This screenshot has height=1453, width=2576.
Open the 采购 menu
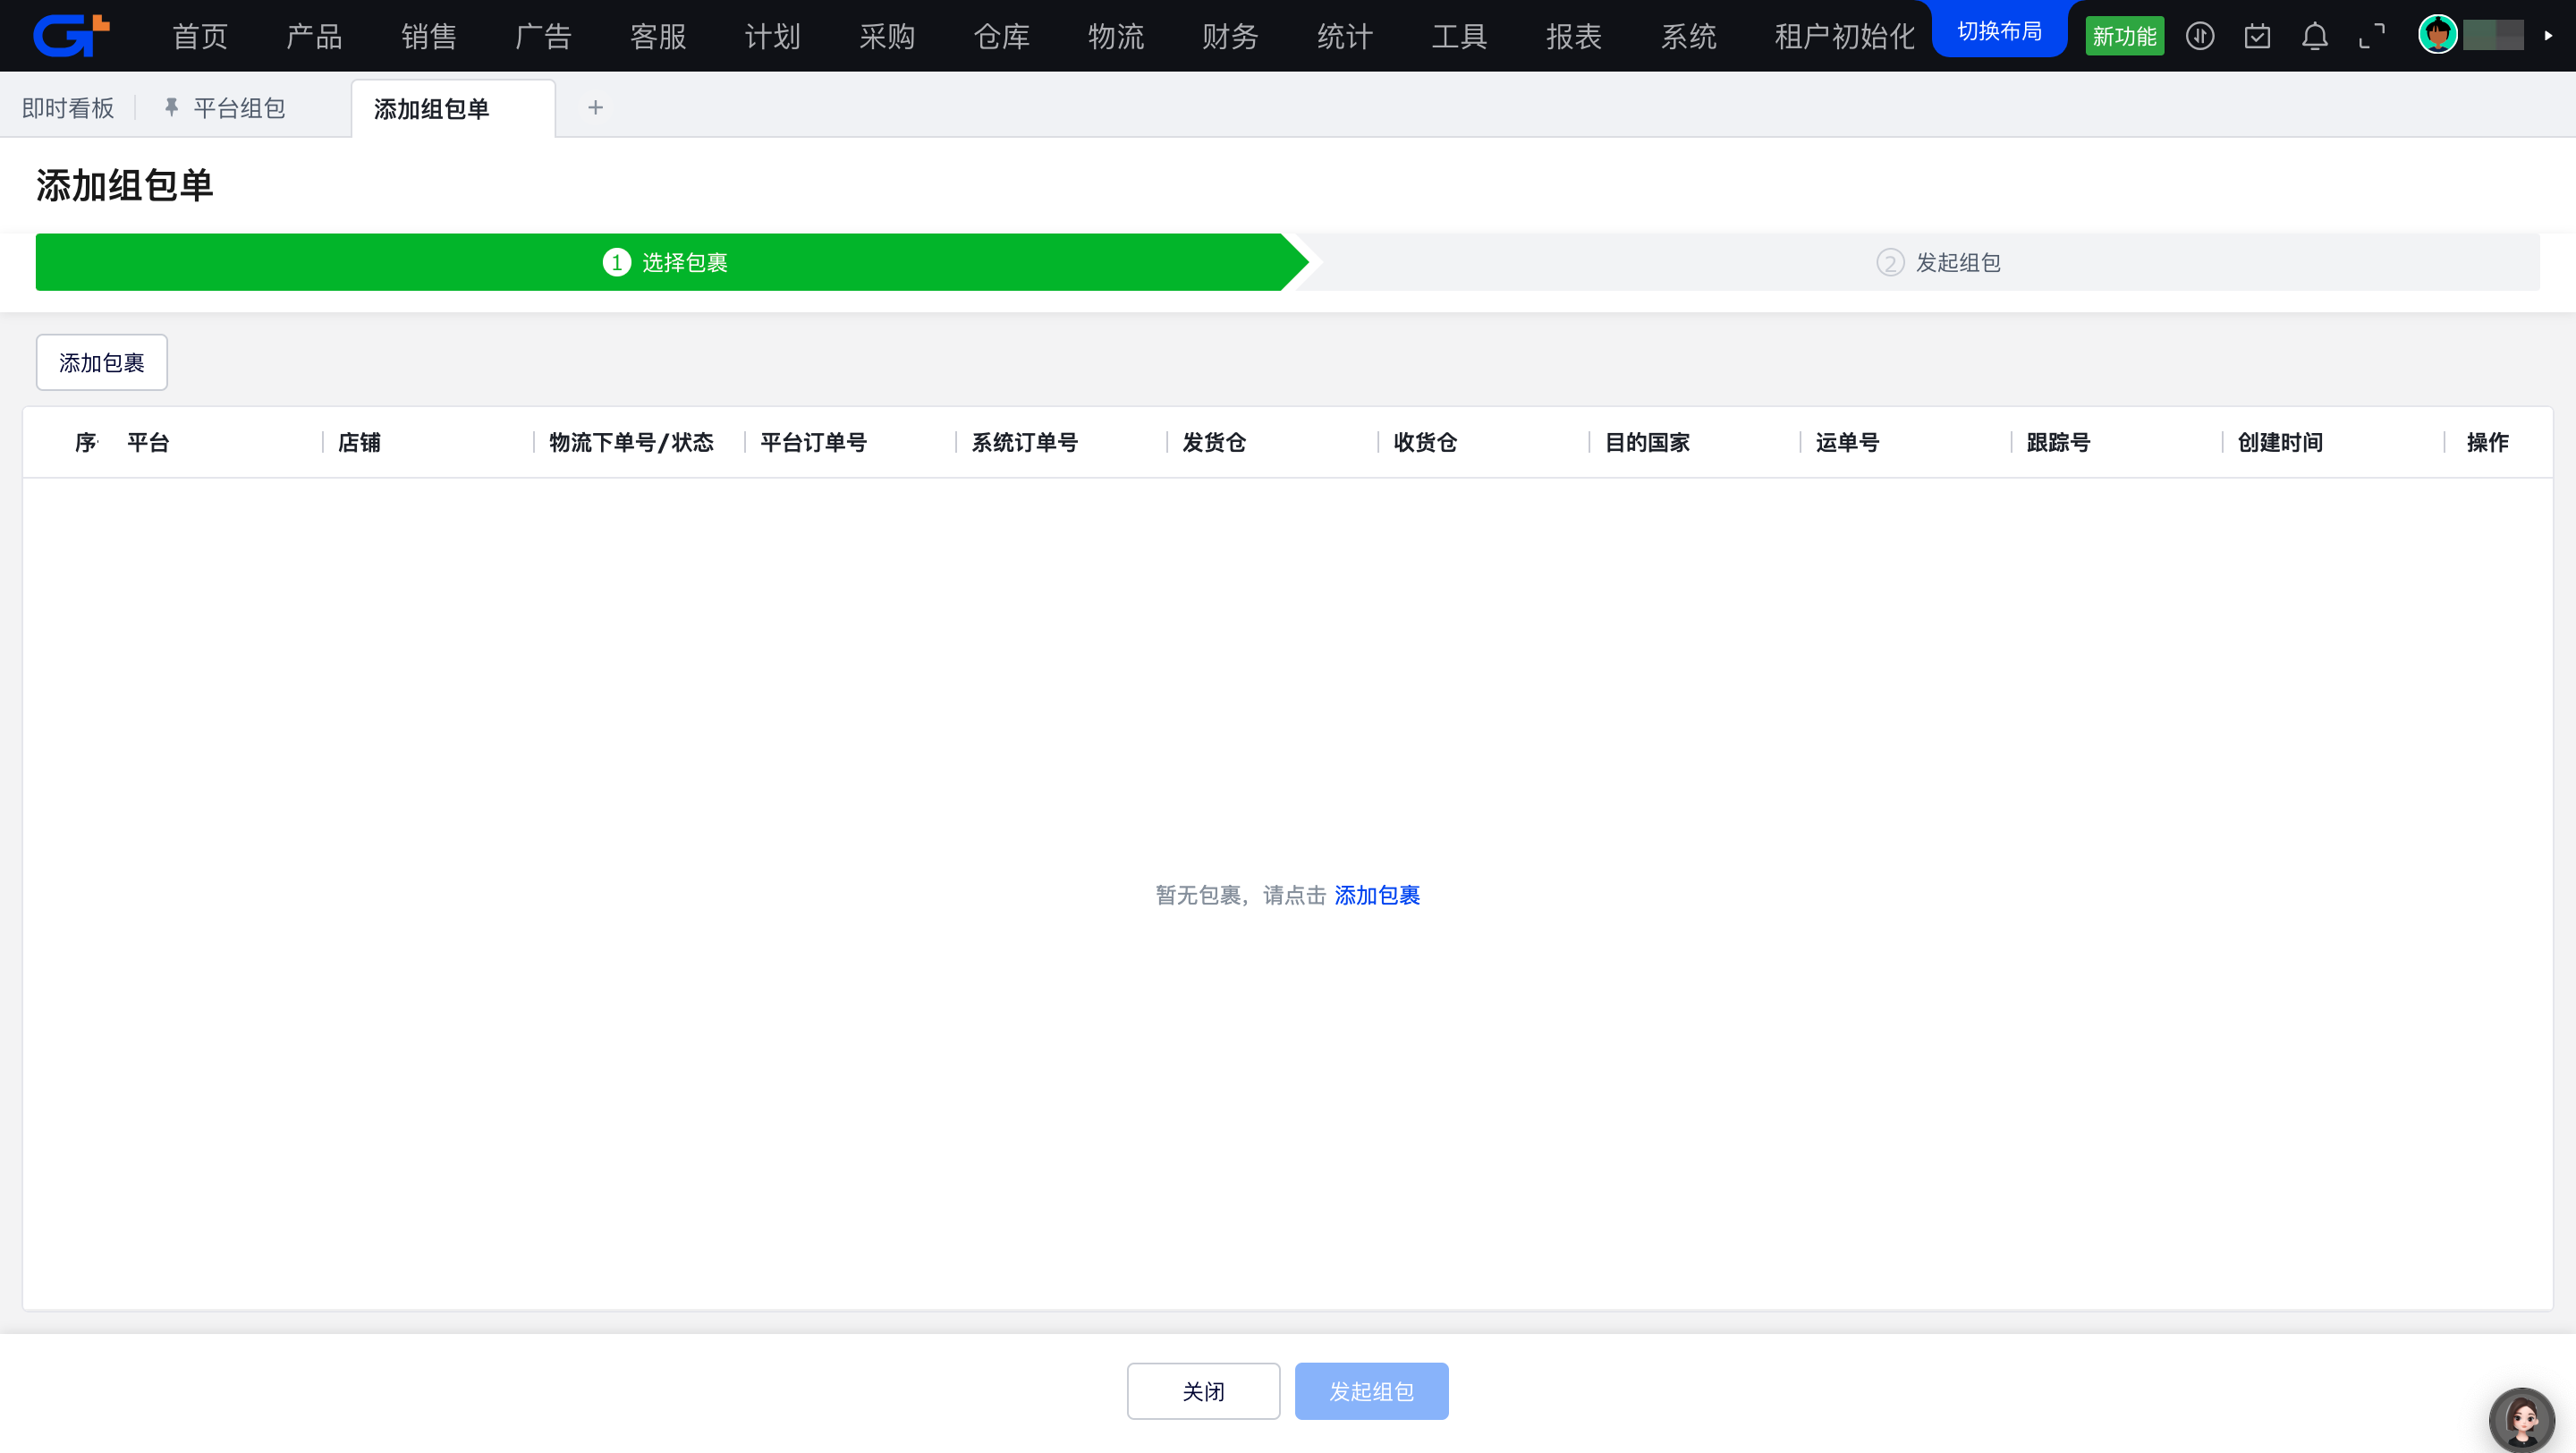[x=887, y=36]
